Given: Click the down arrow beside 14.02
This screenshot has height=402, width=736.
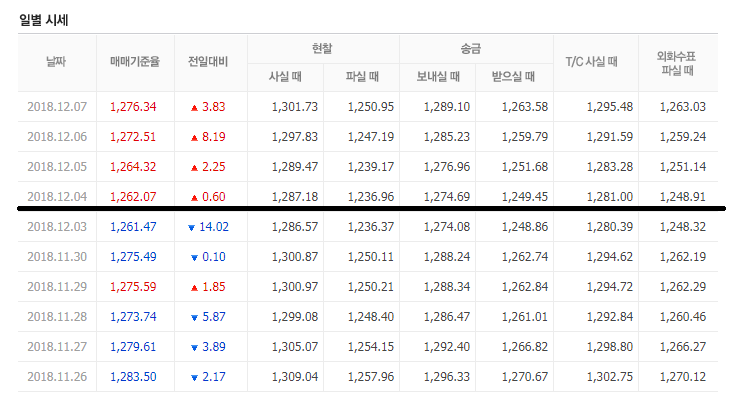Looking at the screenshot, I should pyautogui.click(x=191, y=228).
